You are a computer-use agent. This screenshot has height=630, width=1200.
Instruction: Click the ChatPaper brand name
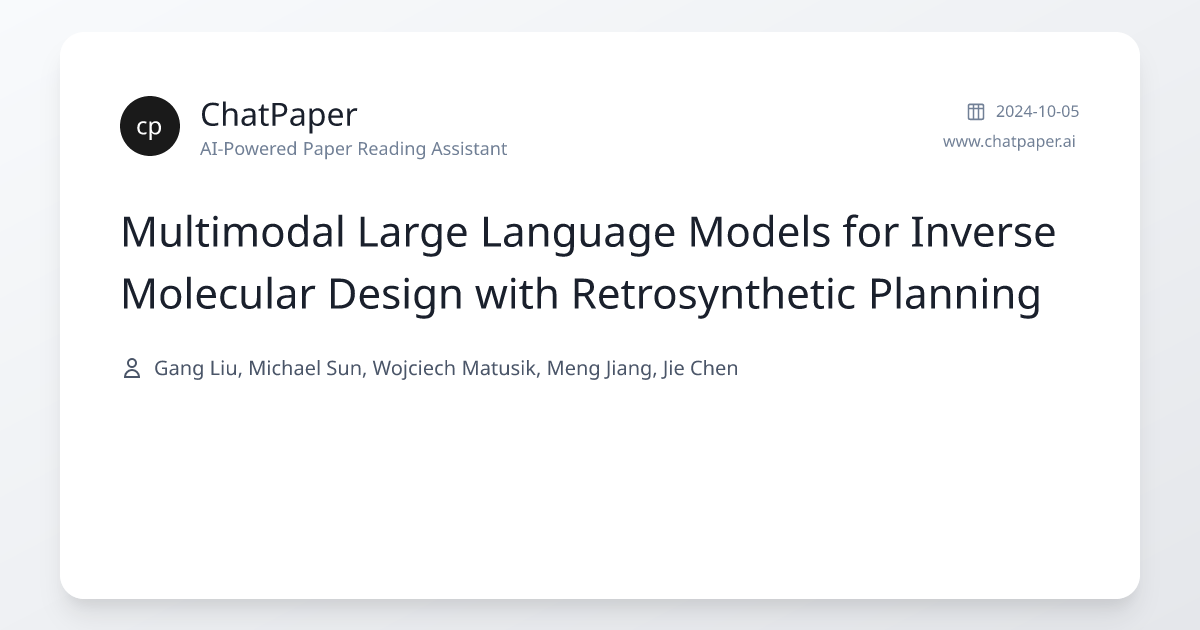279,114
